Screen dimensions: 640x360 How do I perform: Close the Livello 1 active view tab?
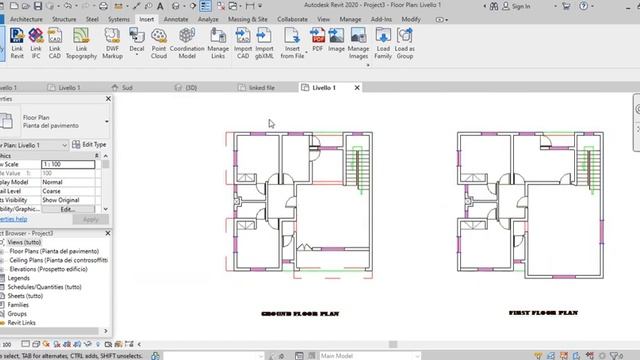point(357,87)
